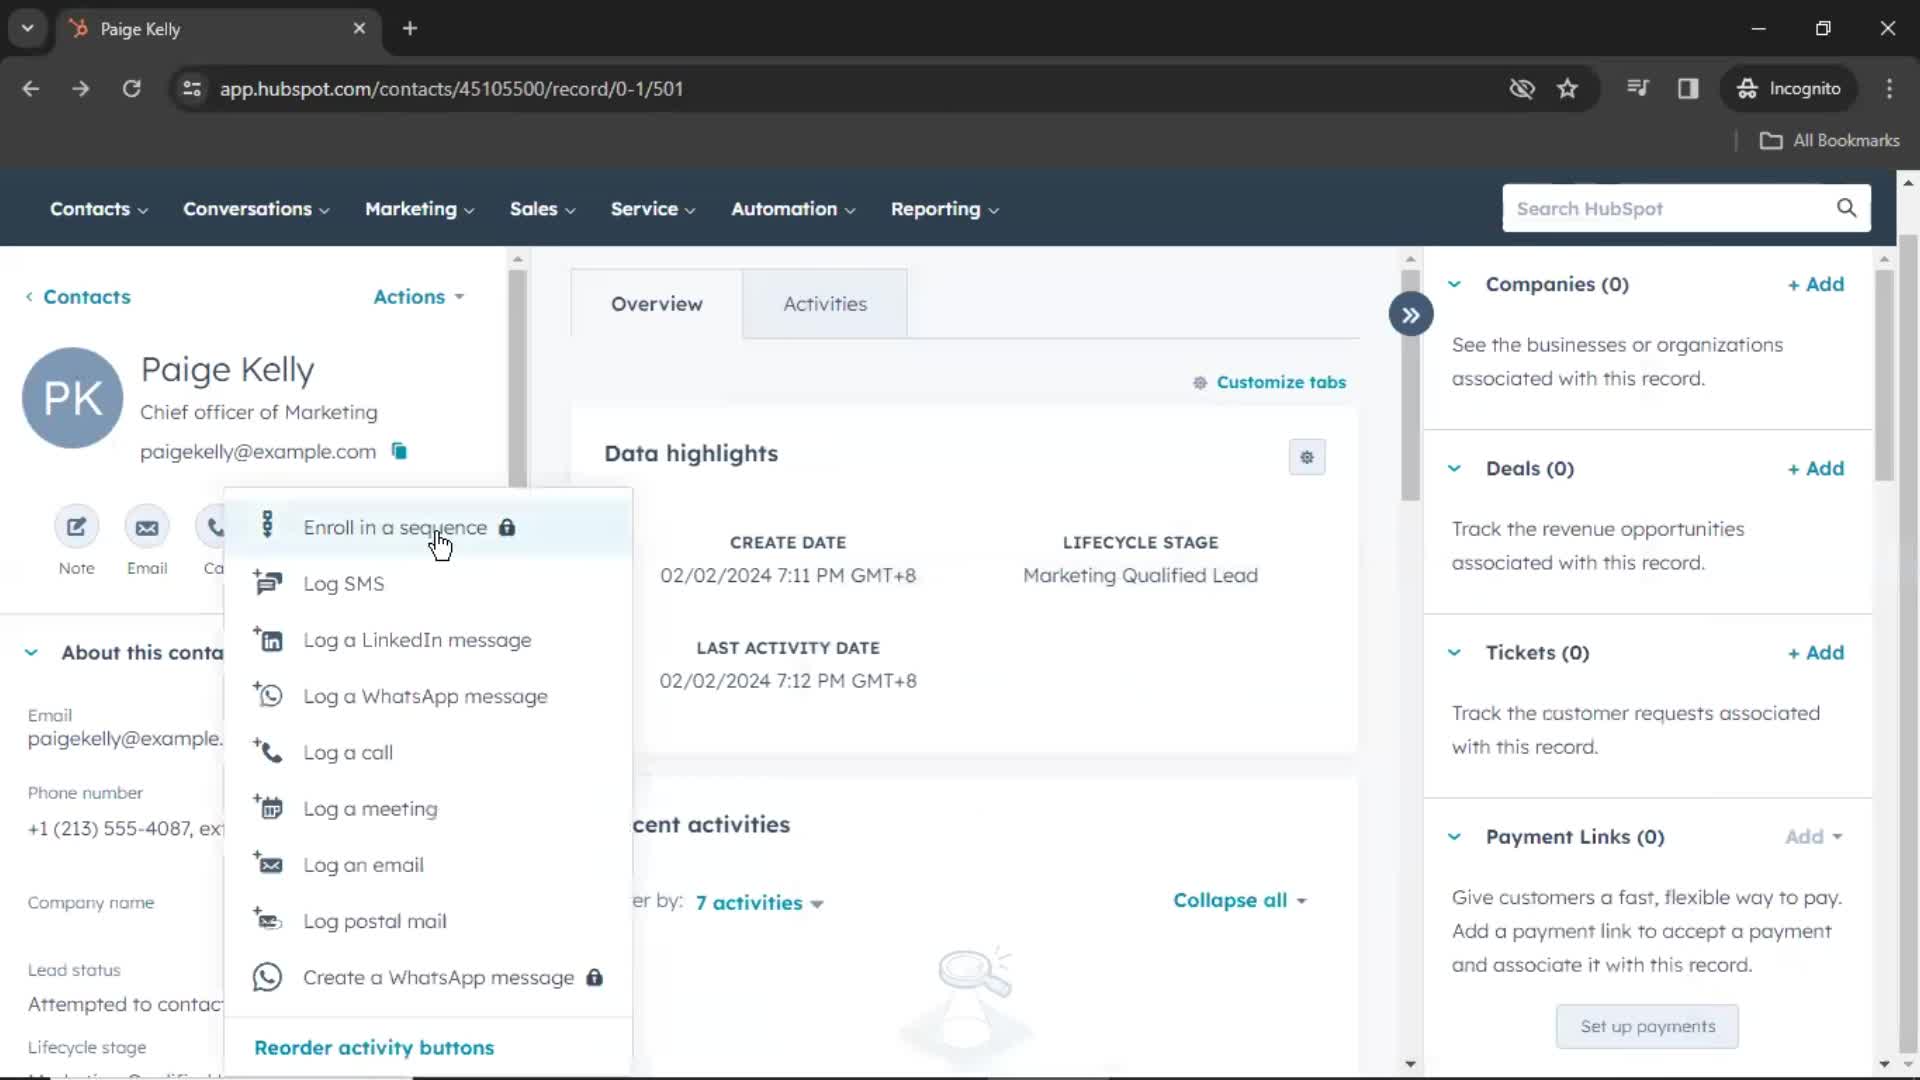
Task: Reload the page
Action: click(x=131, y=88)
